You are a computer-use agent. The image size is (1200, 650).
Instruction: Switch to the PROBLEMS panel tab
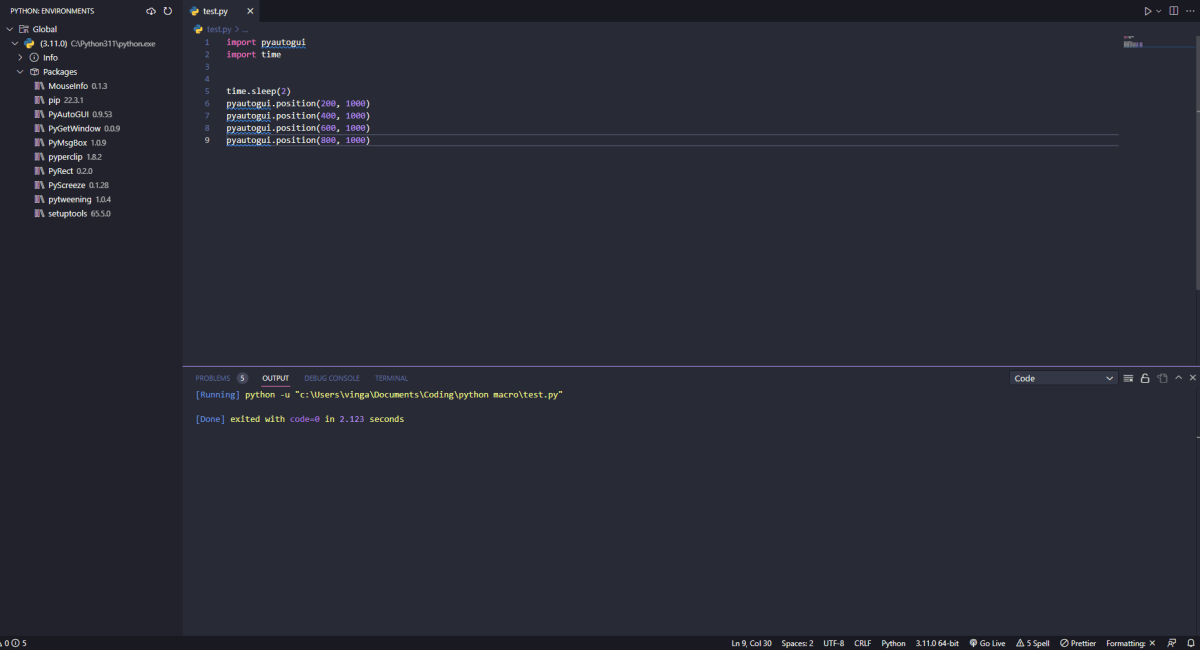pos(212,378)
